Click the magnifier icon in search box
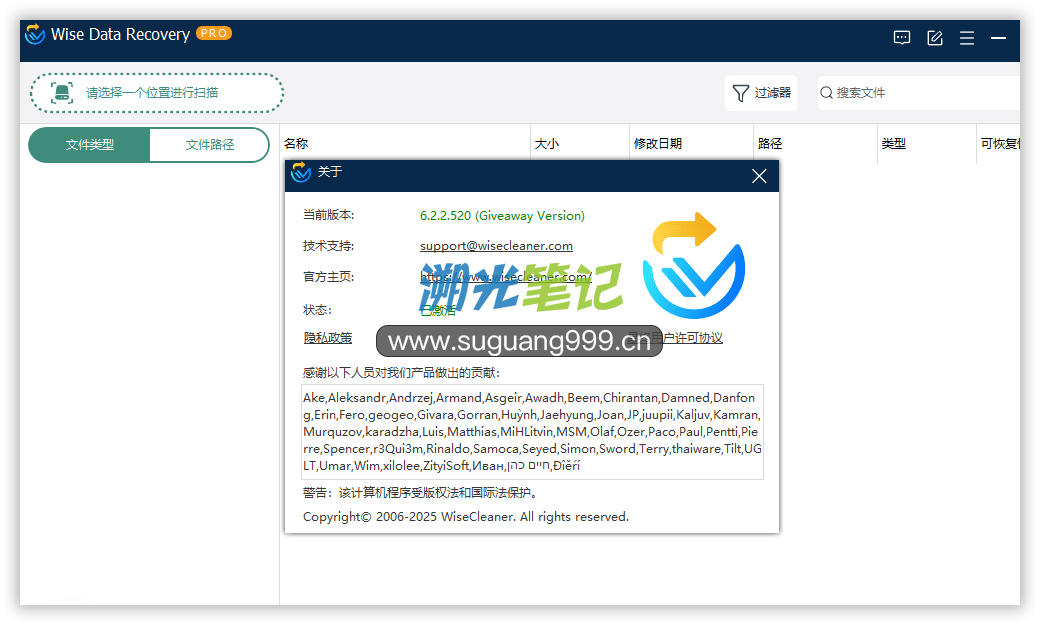Image resolution: width=1040 pixels, height=625 pixels. pos(827,93)
